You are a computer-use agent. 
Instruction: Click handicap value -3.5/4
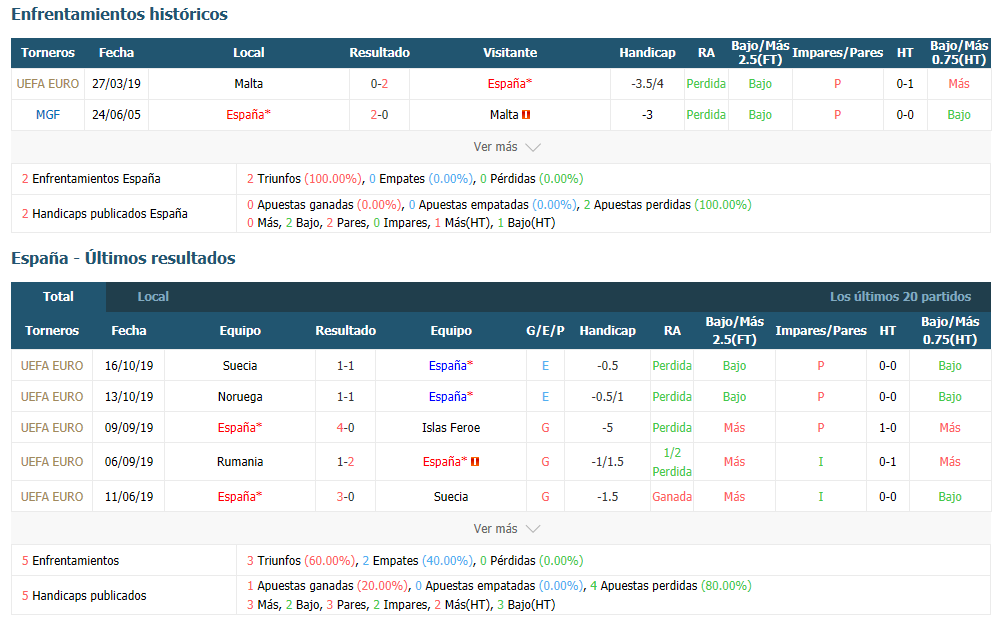coord(647,84)
